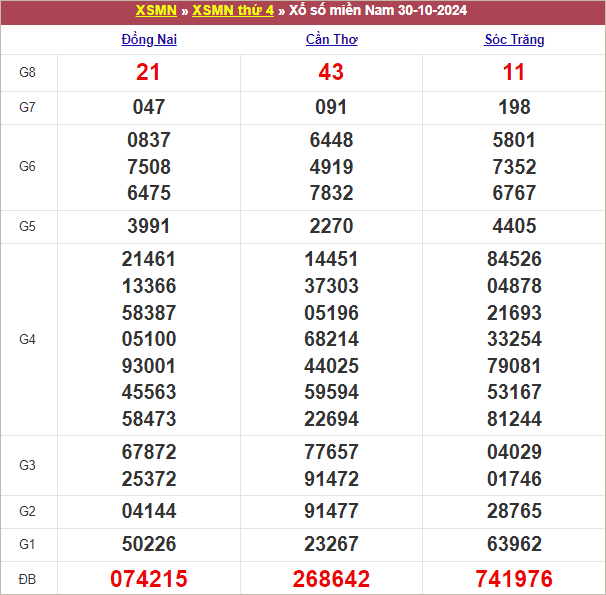This screenshot has width=606, height=595.
Task: Select the G3 row label
Action: [x=27, y=465]
